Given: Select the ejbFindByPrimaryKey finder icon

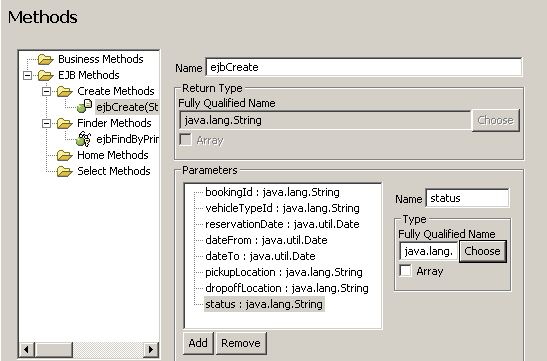Looking at the screenshot, I should (84, 139).
